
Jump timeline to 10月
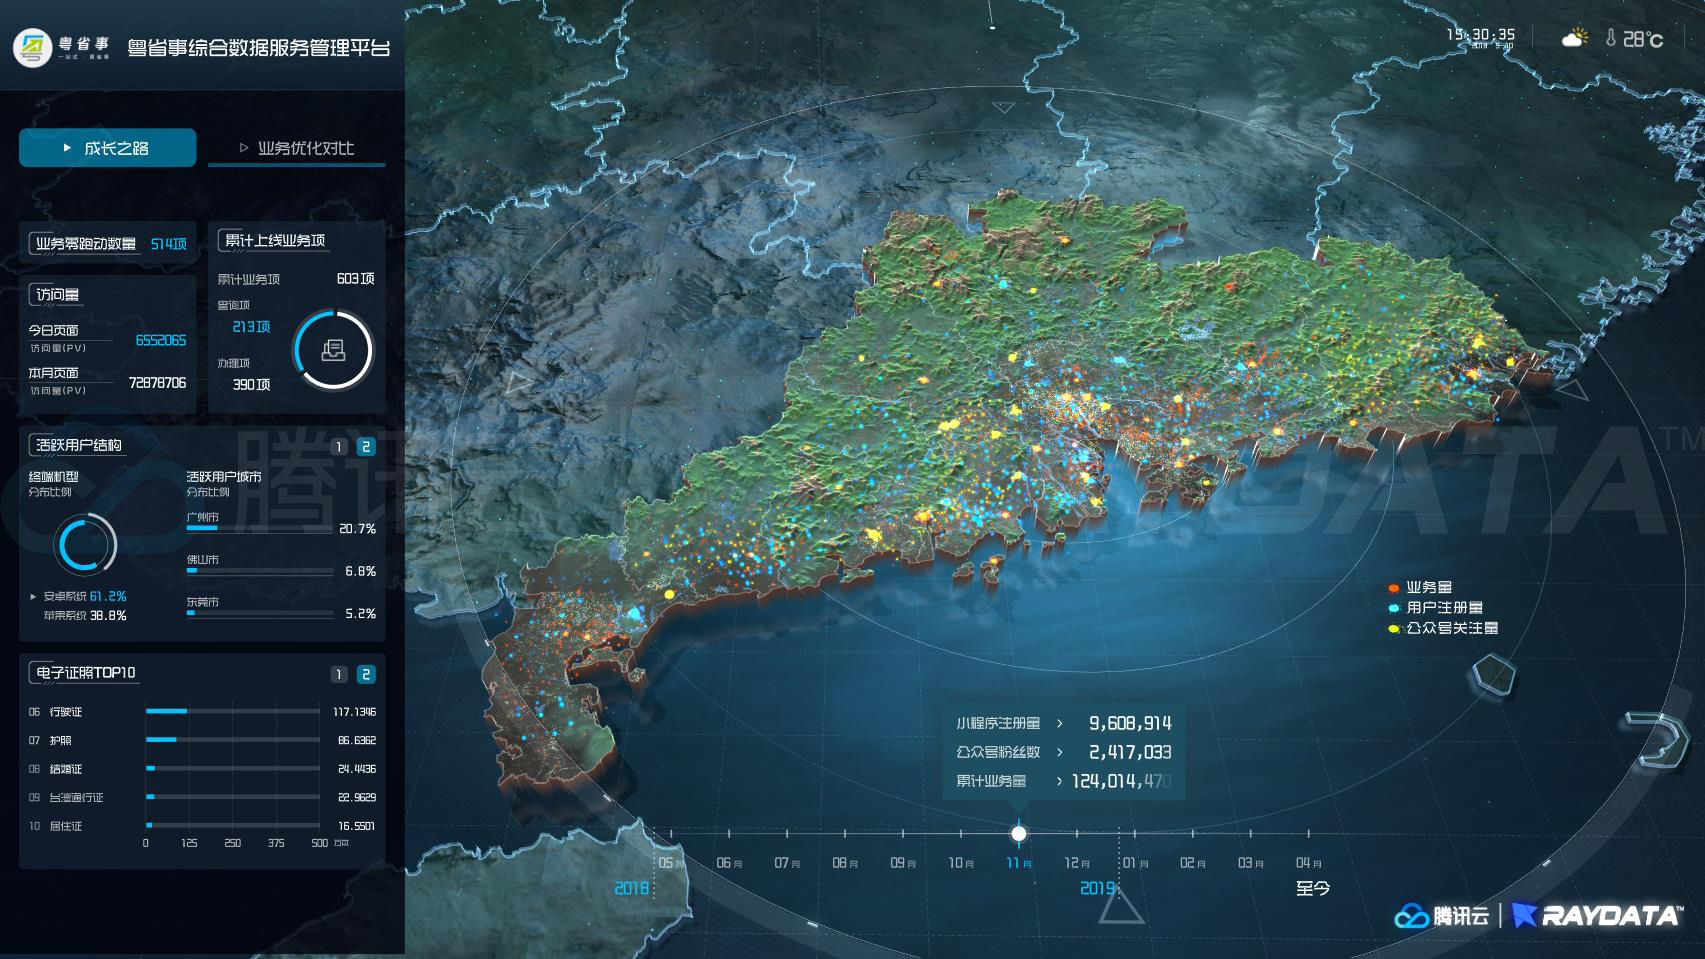click(x=961, y=863)
